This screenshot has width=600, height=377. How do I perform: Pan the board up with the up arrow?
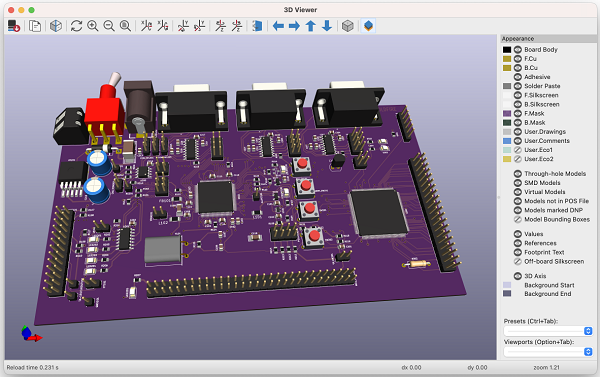coord(311,26)
